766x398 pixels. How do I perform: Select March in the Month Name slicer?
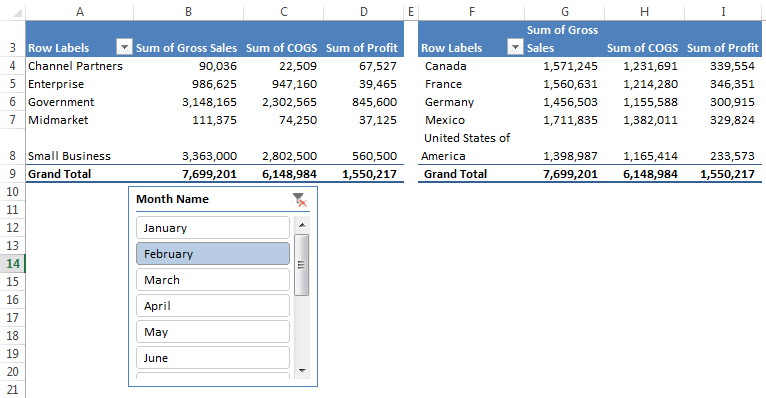click(213, 280)
